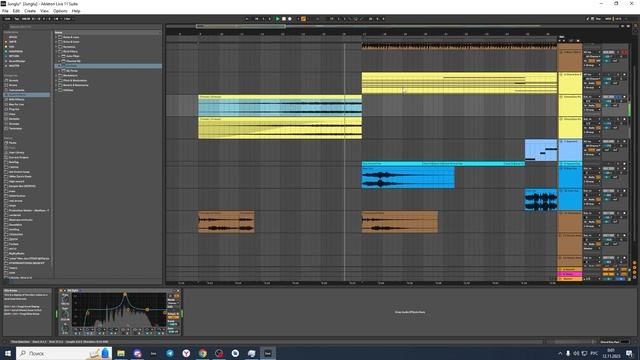Screen dimensions: 640x360
Task: Expand the Pitch & Modulation folder
Action: tap(56, 80)
